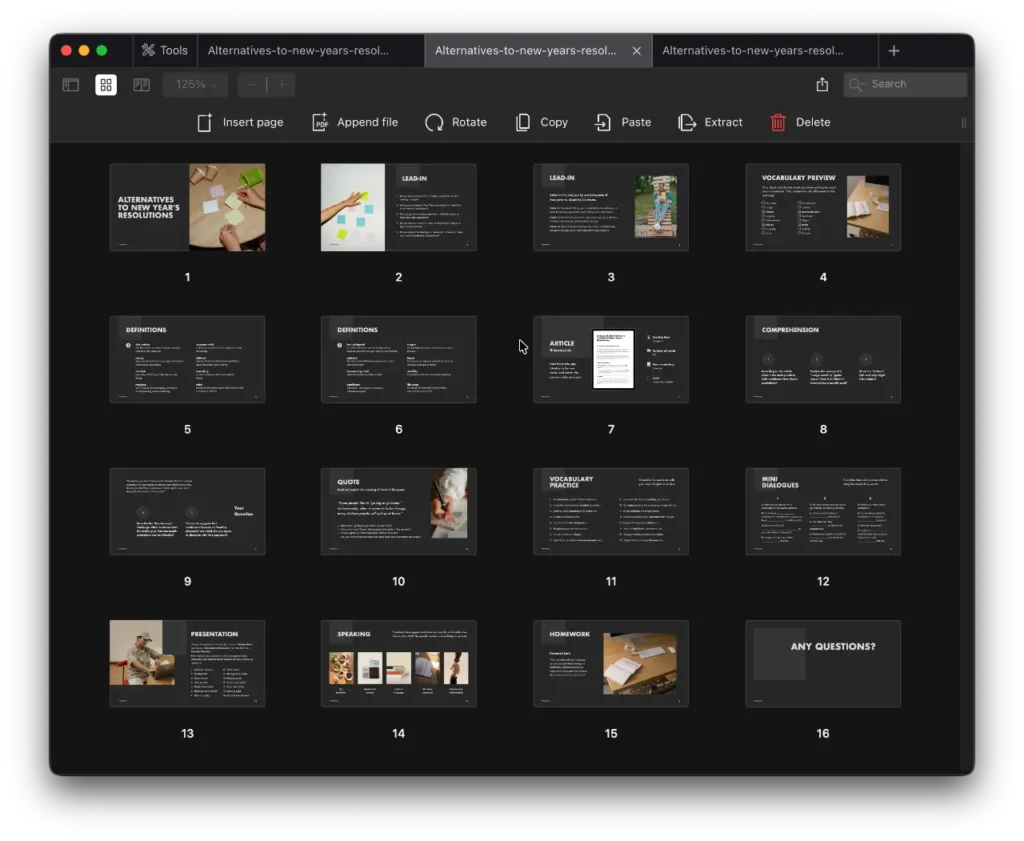The image size is (1024, 841).
Task: Close the active document tab
Action: [x=636, y=50]
